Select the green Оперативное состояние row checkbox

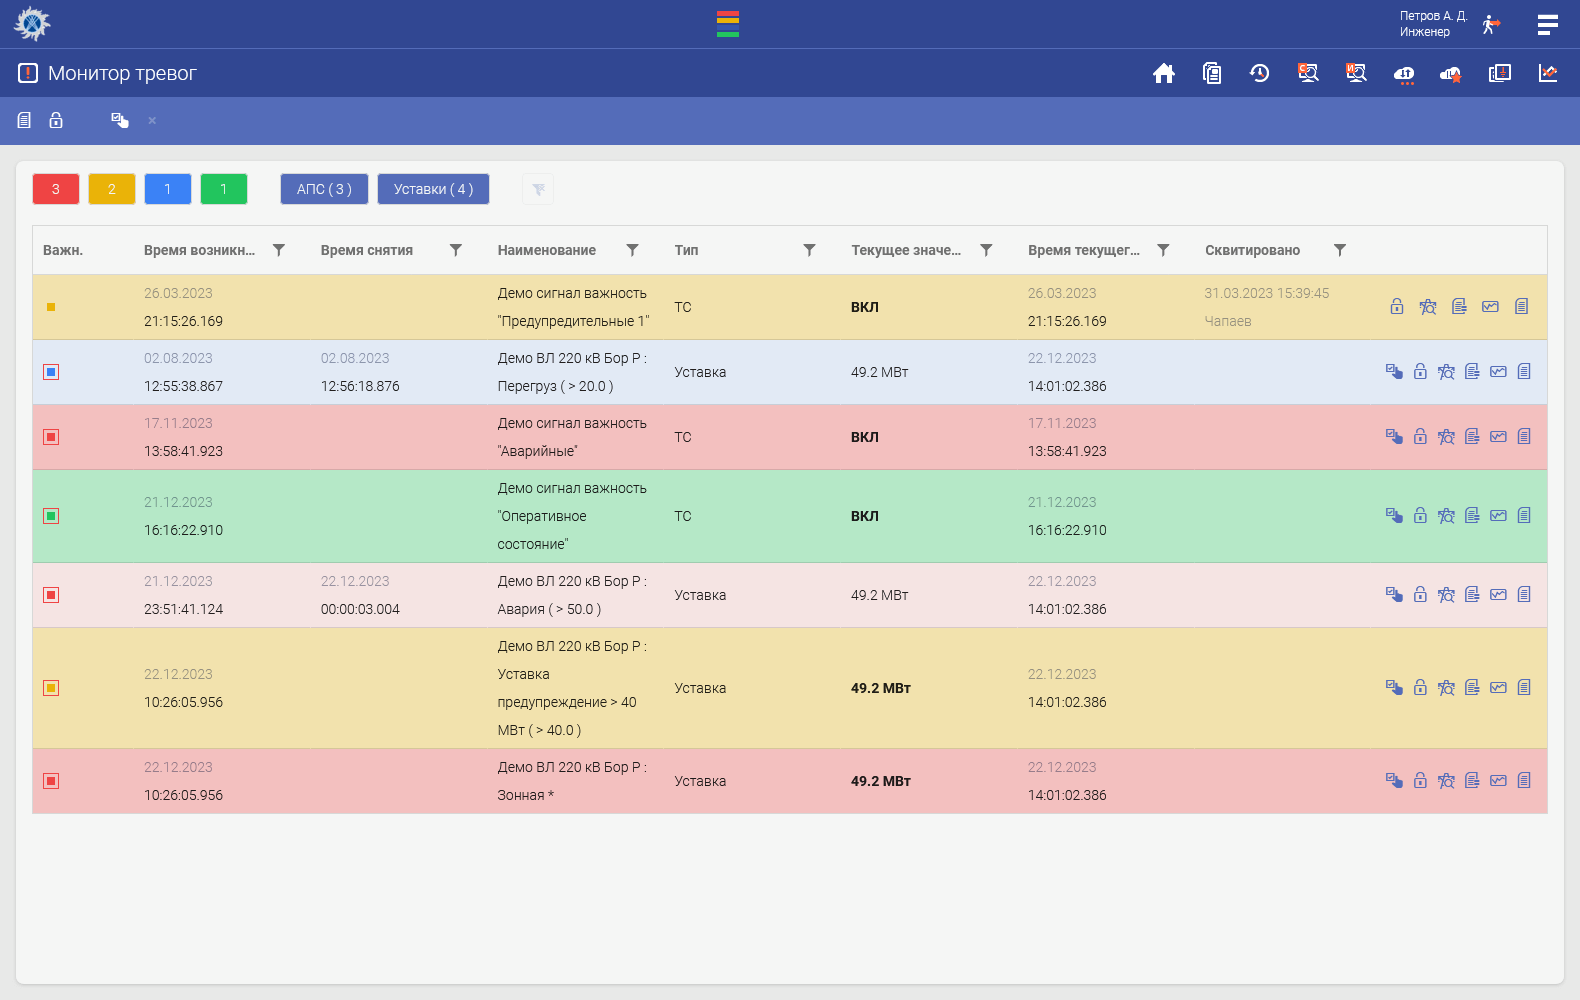point(52,516)
